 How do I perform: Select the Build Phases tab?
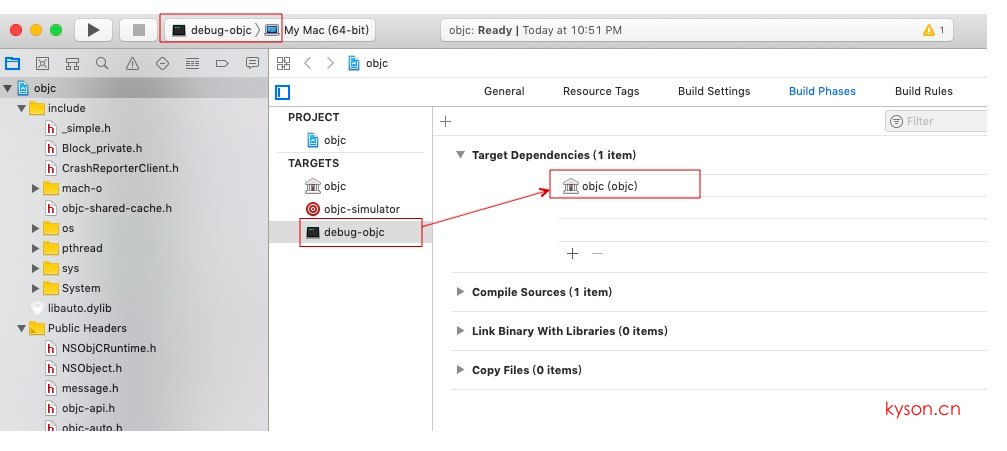coord(822,91)
